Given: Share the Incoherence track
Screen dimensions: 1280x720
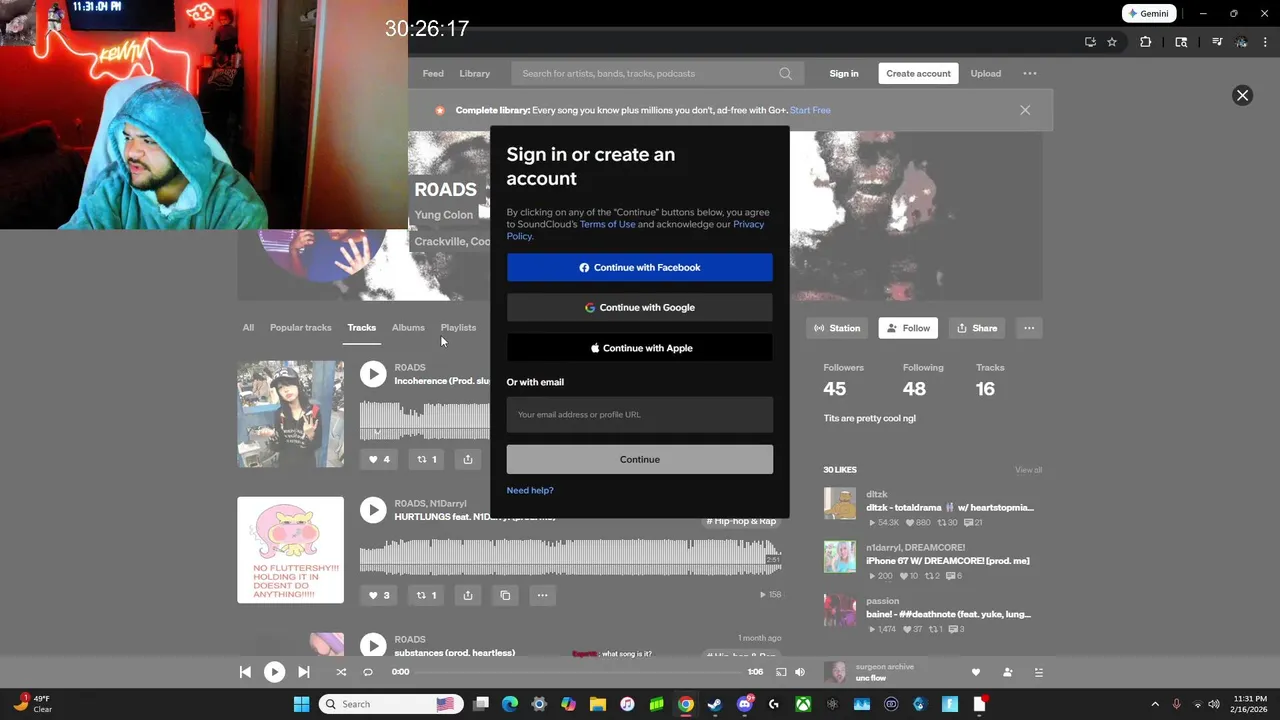Looking at the screenshot, I should pyautogui.click(x=468, y=459).
